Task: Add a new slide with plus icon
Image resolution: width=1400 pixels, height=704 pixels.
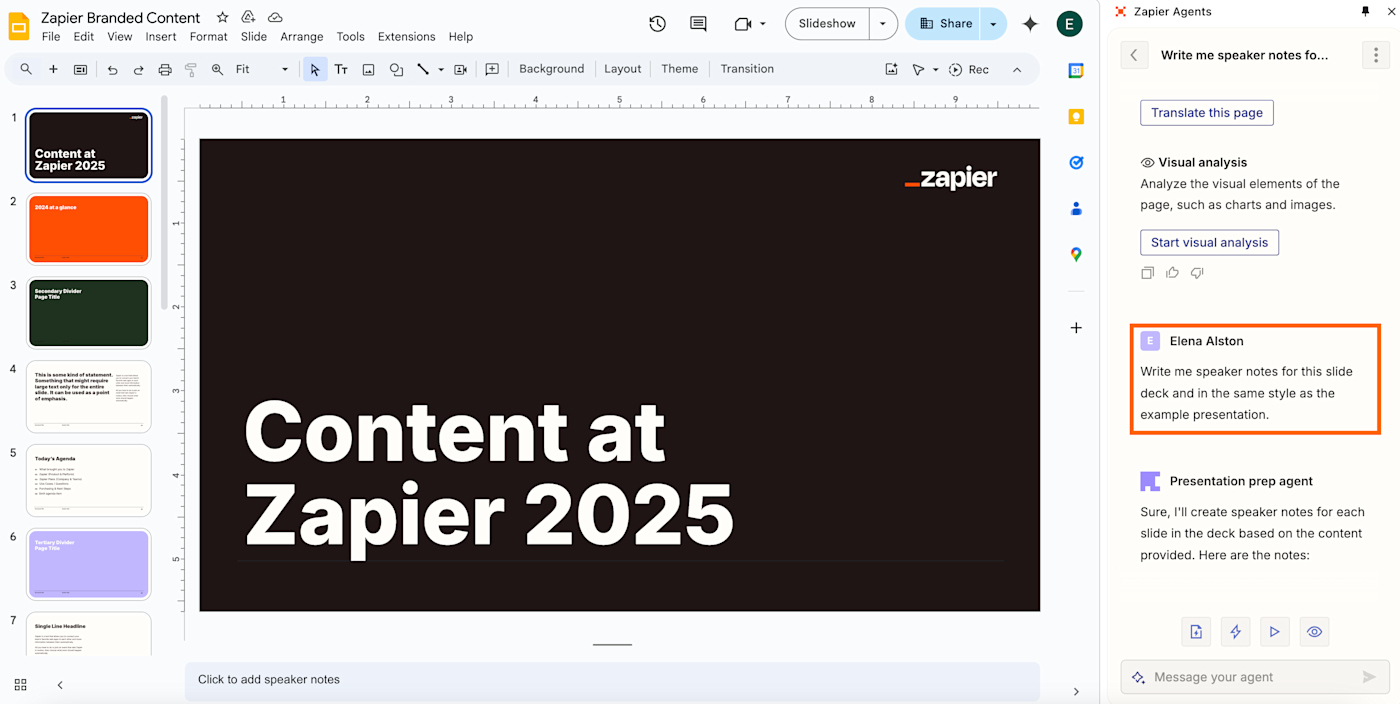Action: [53, 69]
